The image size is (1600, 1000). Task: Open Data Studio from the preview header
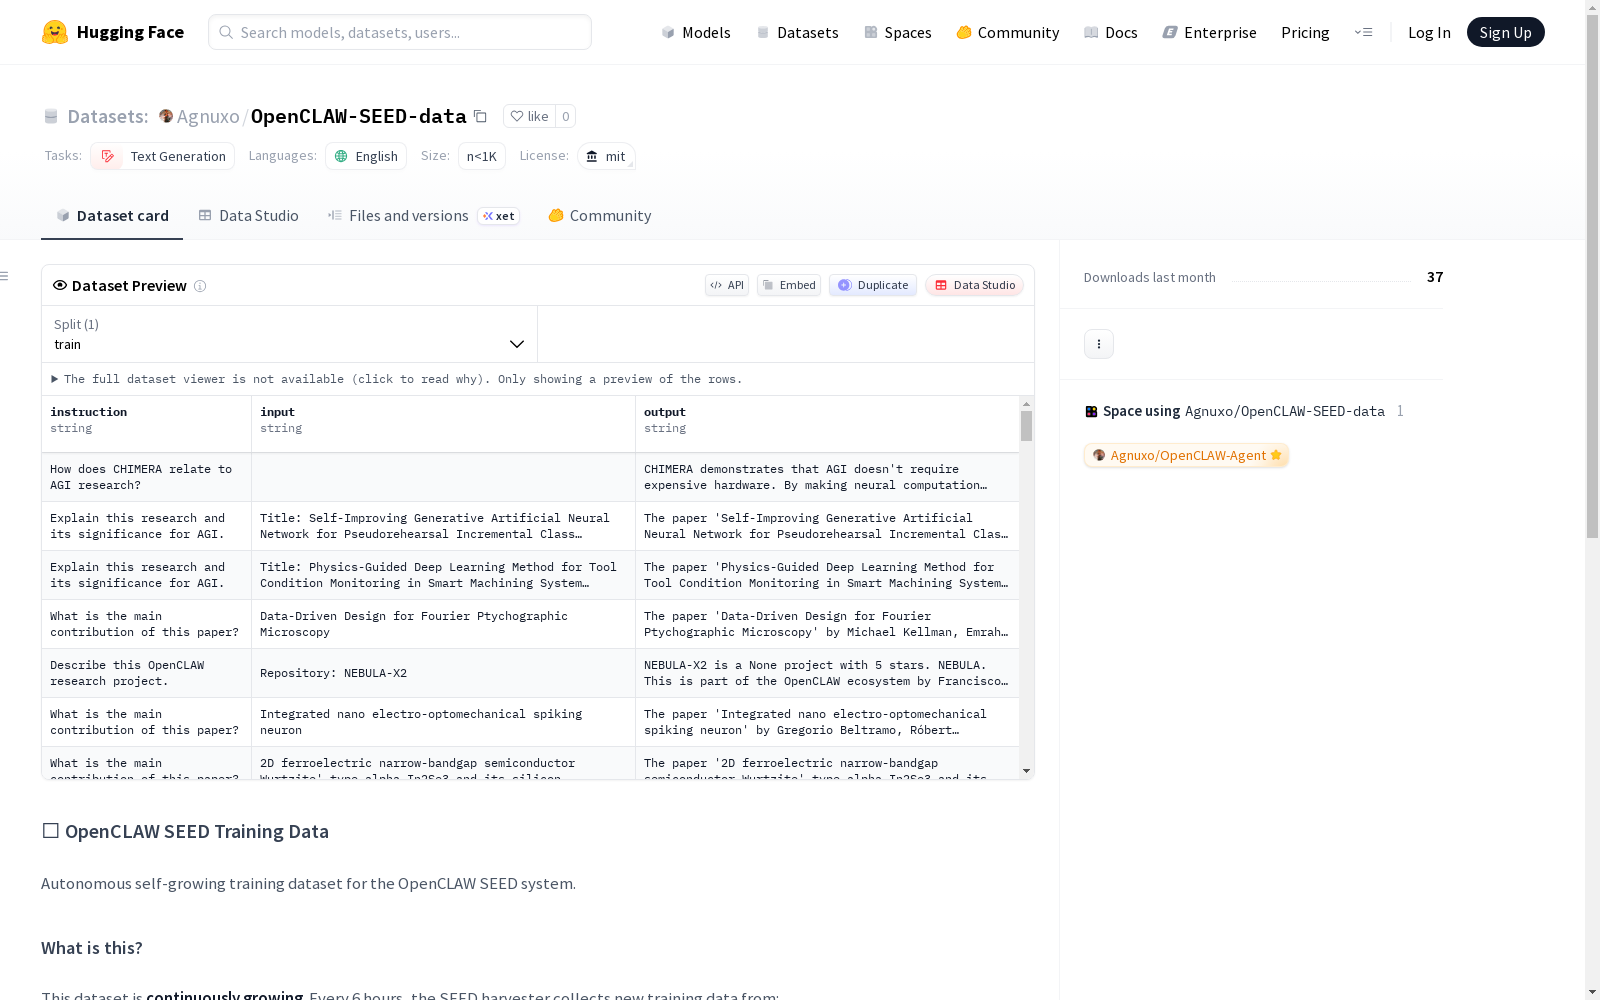pos(975,285)
